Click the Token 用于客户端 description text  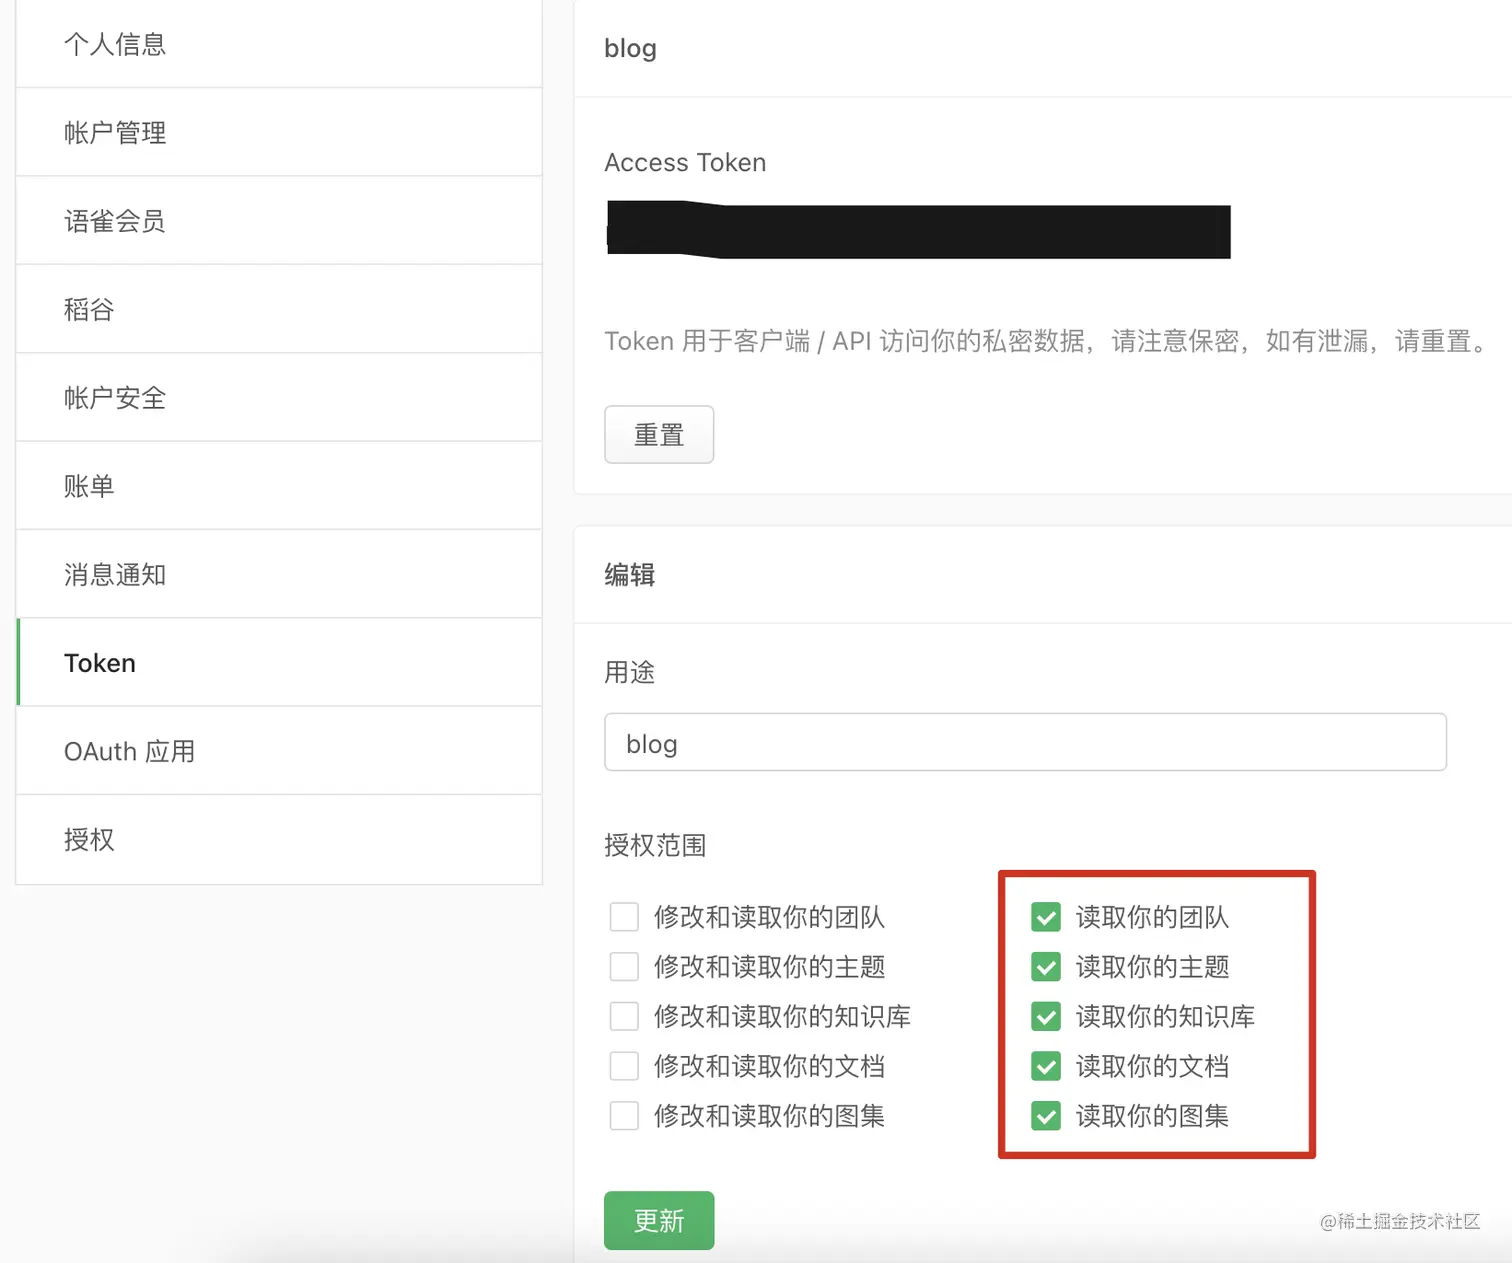(1047, 342)
